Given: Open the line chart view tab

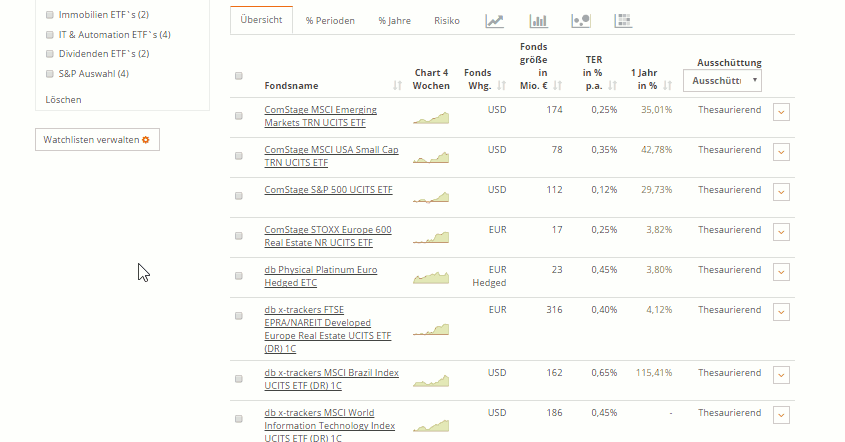Looking at the screenshot, I should point(494,21).
